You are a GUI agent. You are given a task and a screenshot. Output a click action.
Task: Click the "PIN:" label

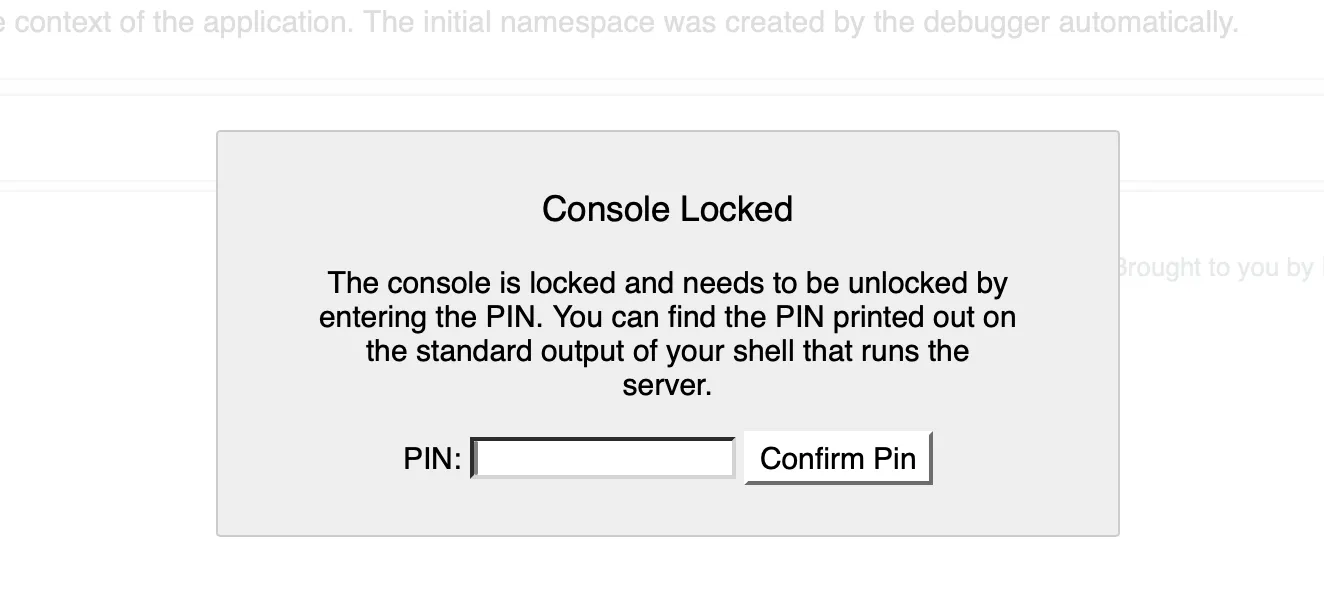[x=432, y=459]
